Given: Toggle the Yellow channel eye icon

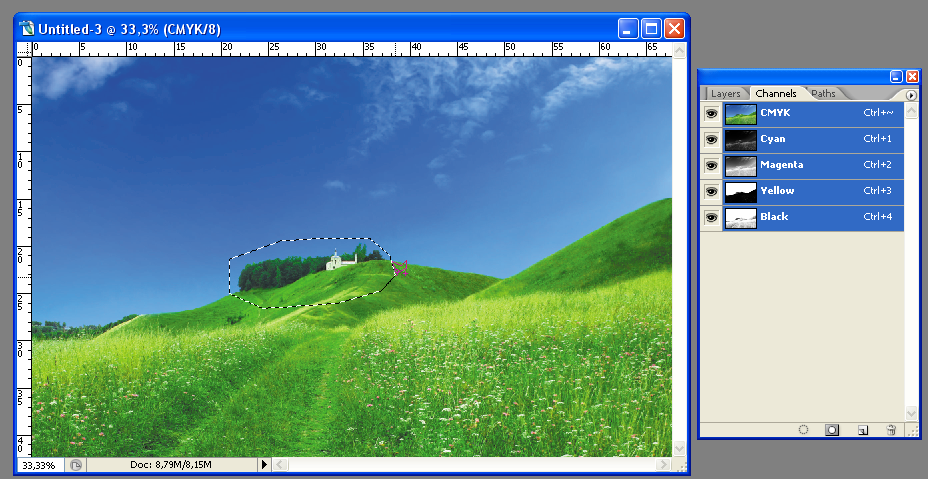Looking at the screenshot, I should pos(711,191).
